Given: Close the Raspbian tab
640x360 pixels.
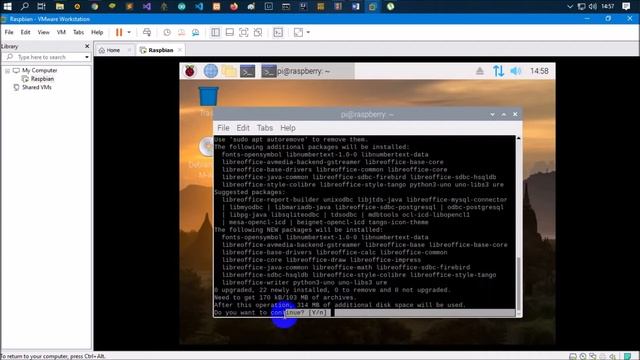Looking at the screenshot, I should tap(180, 50).
